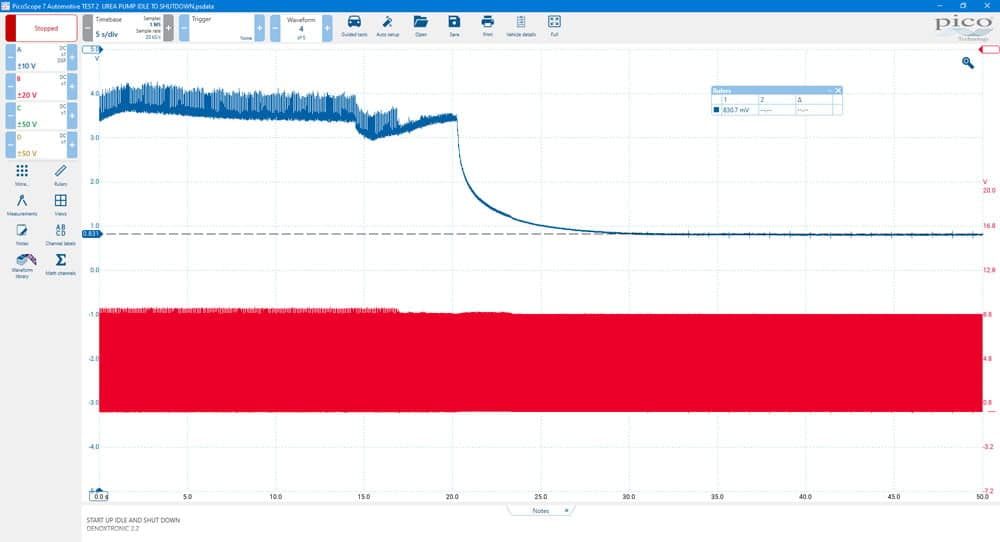The image size is (1000, 542).
Task: Open the Guided tests car icon
Action: click(354, 26)
